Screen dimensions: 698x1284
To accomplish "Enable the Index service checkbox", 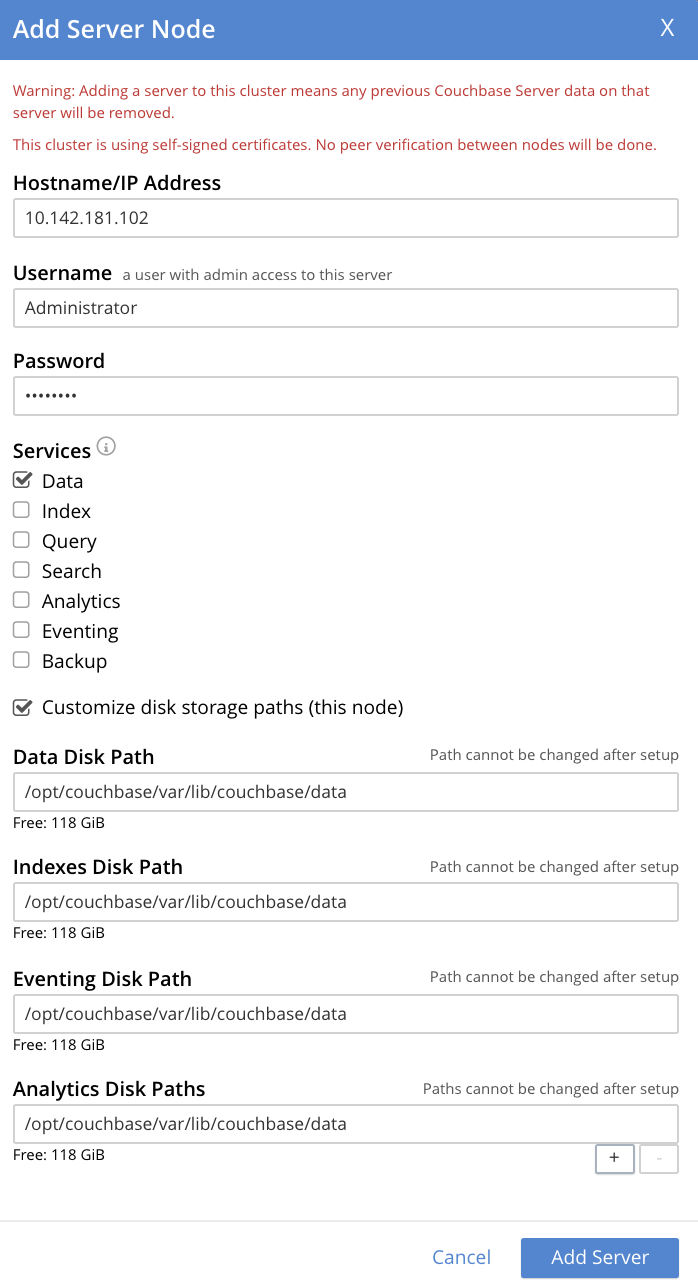I will point(21,510).
